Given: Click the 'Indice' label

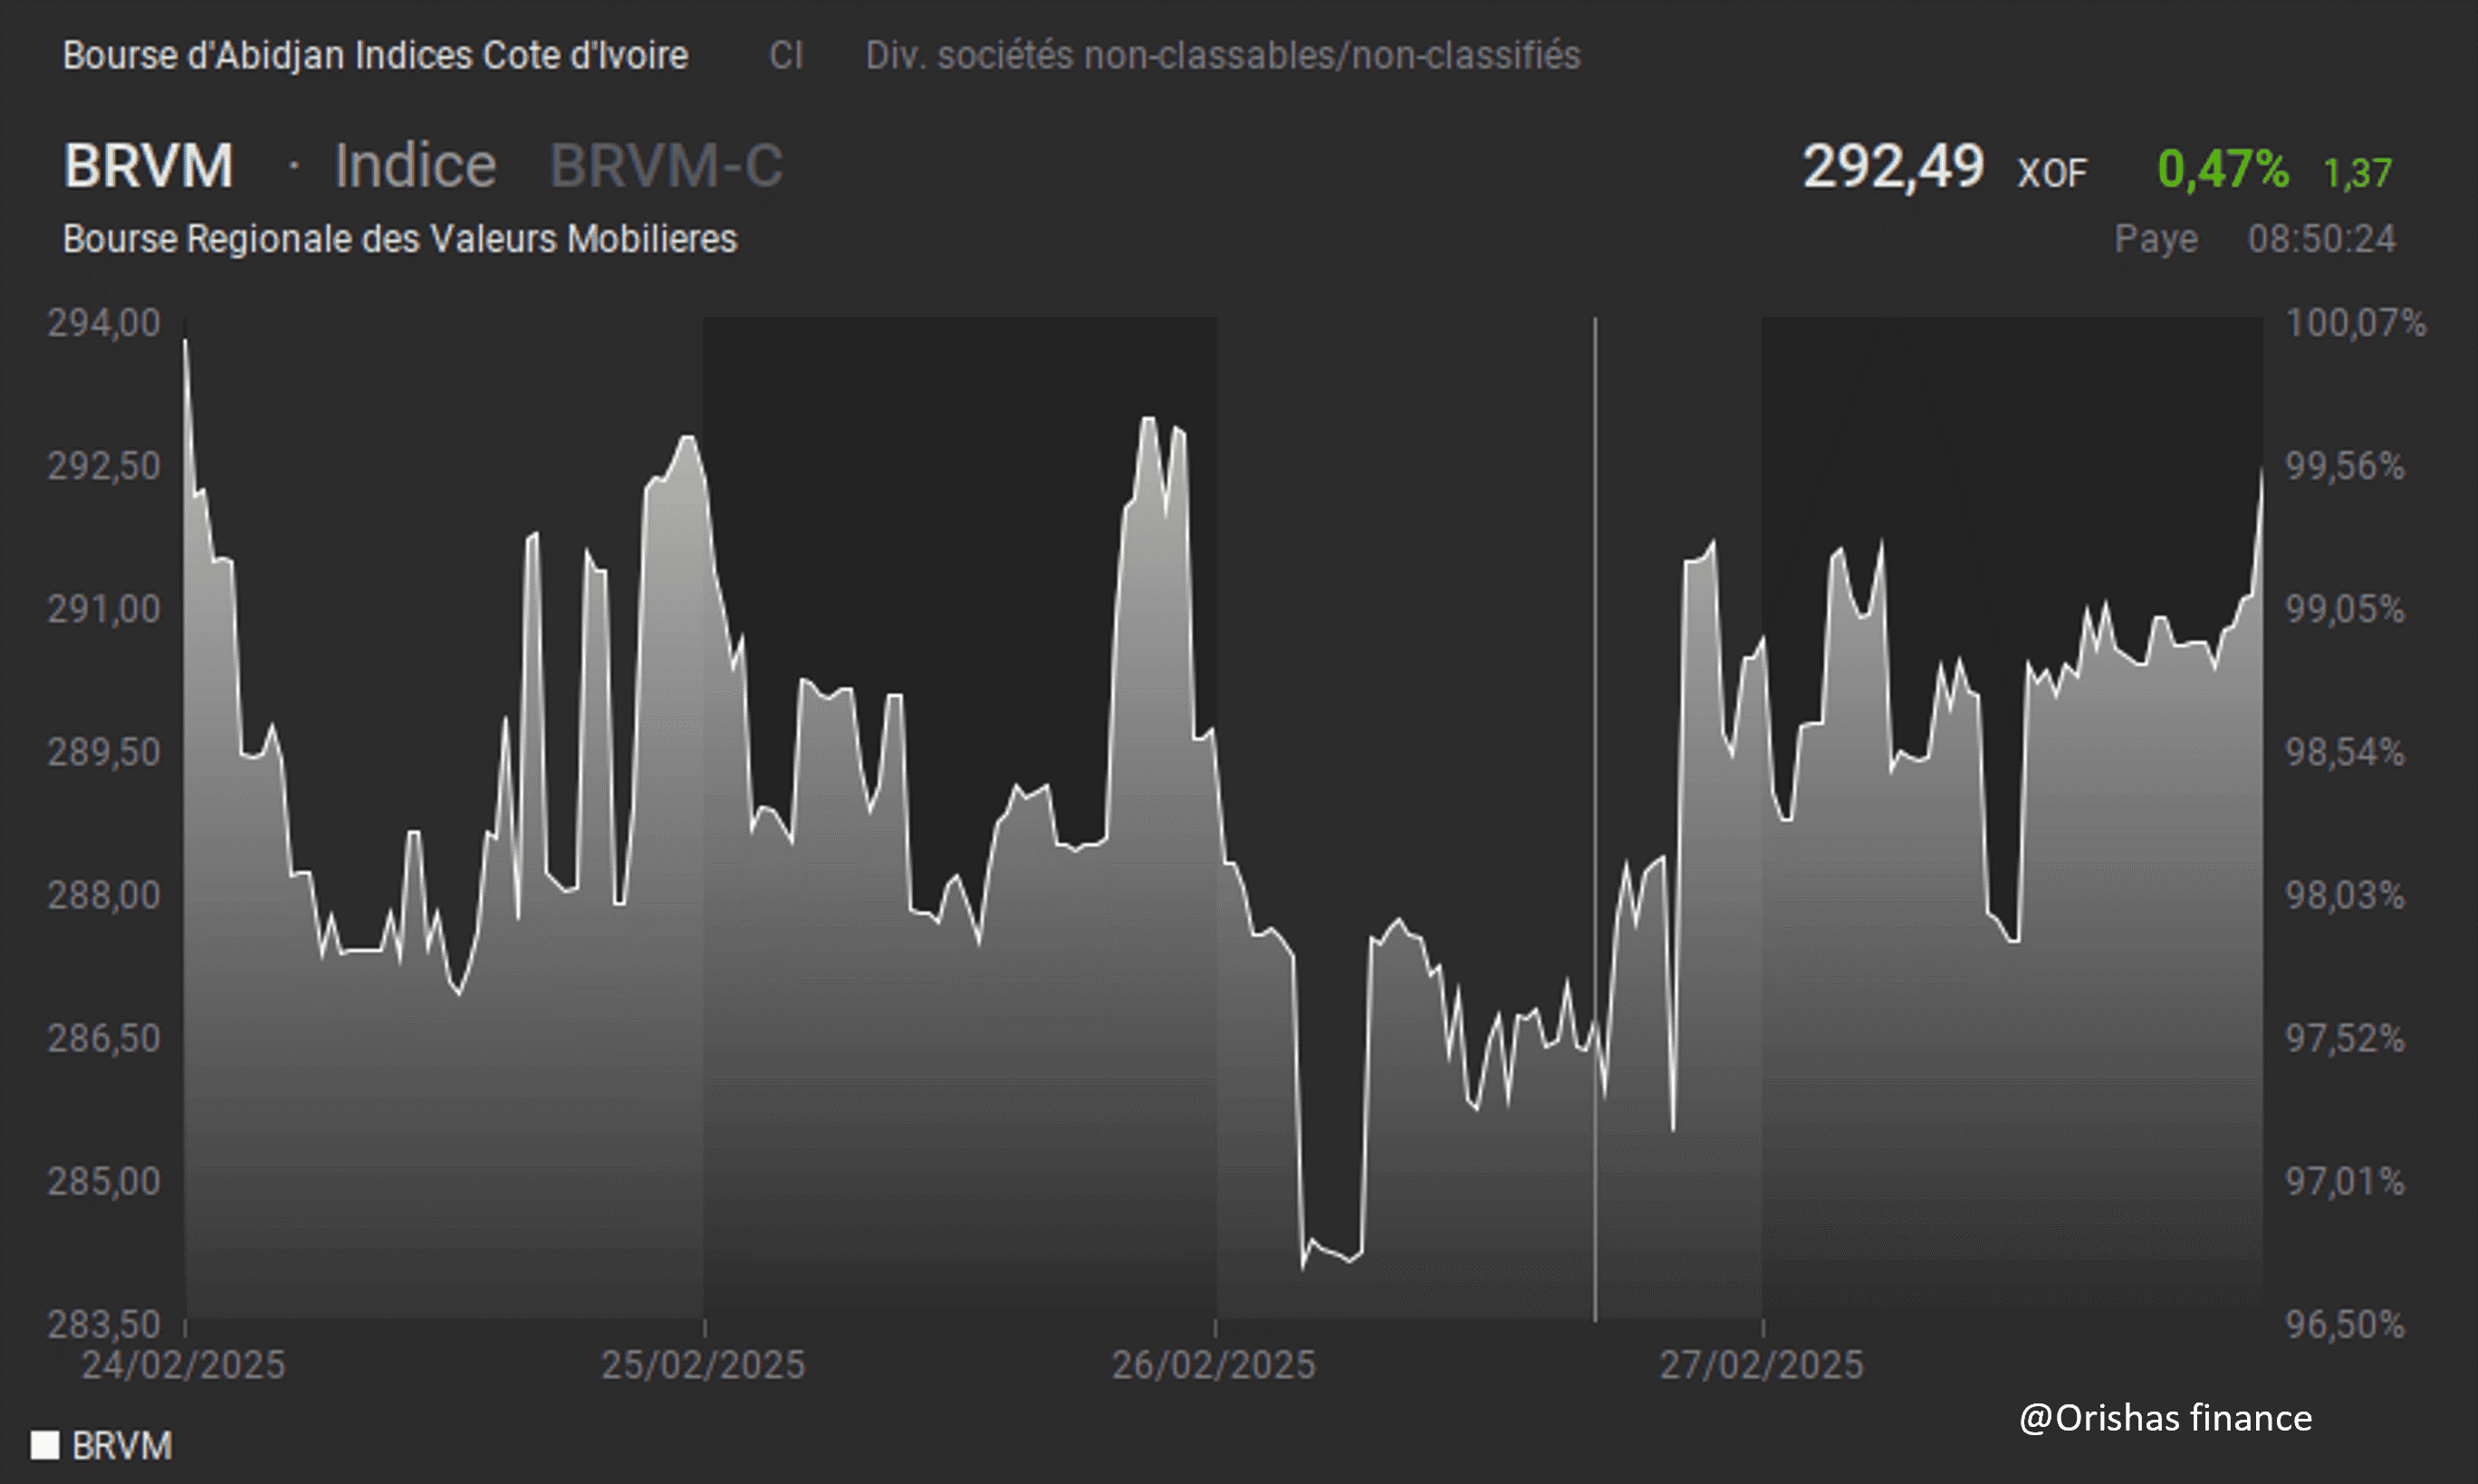Looking at the screenshot, I should pyautogui.click(x=415, y=165).
